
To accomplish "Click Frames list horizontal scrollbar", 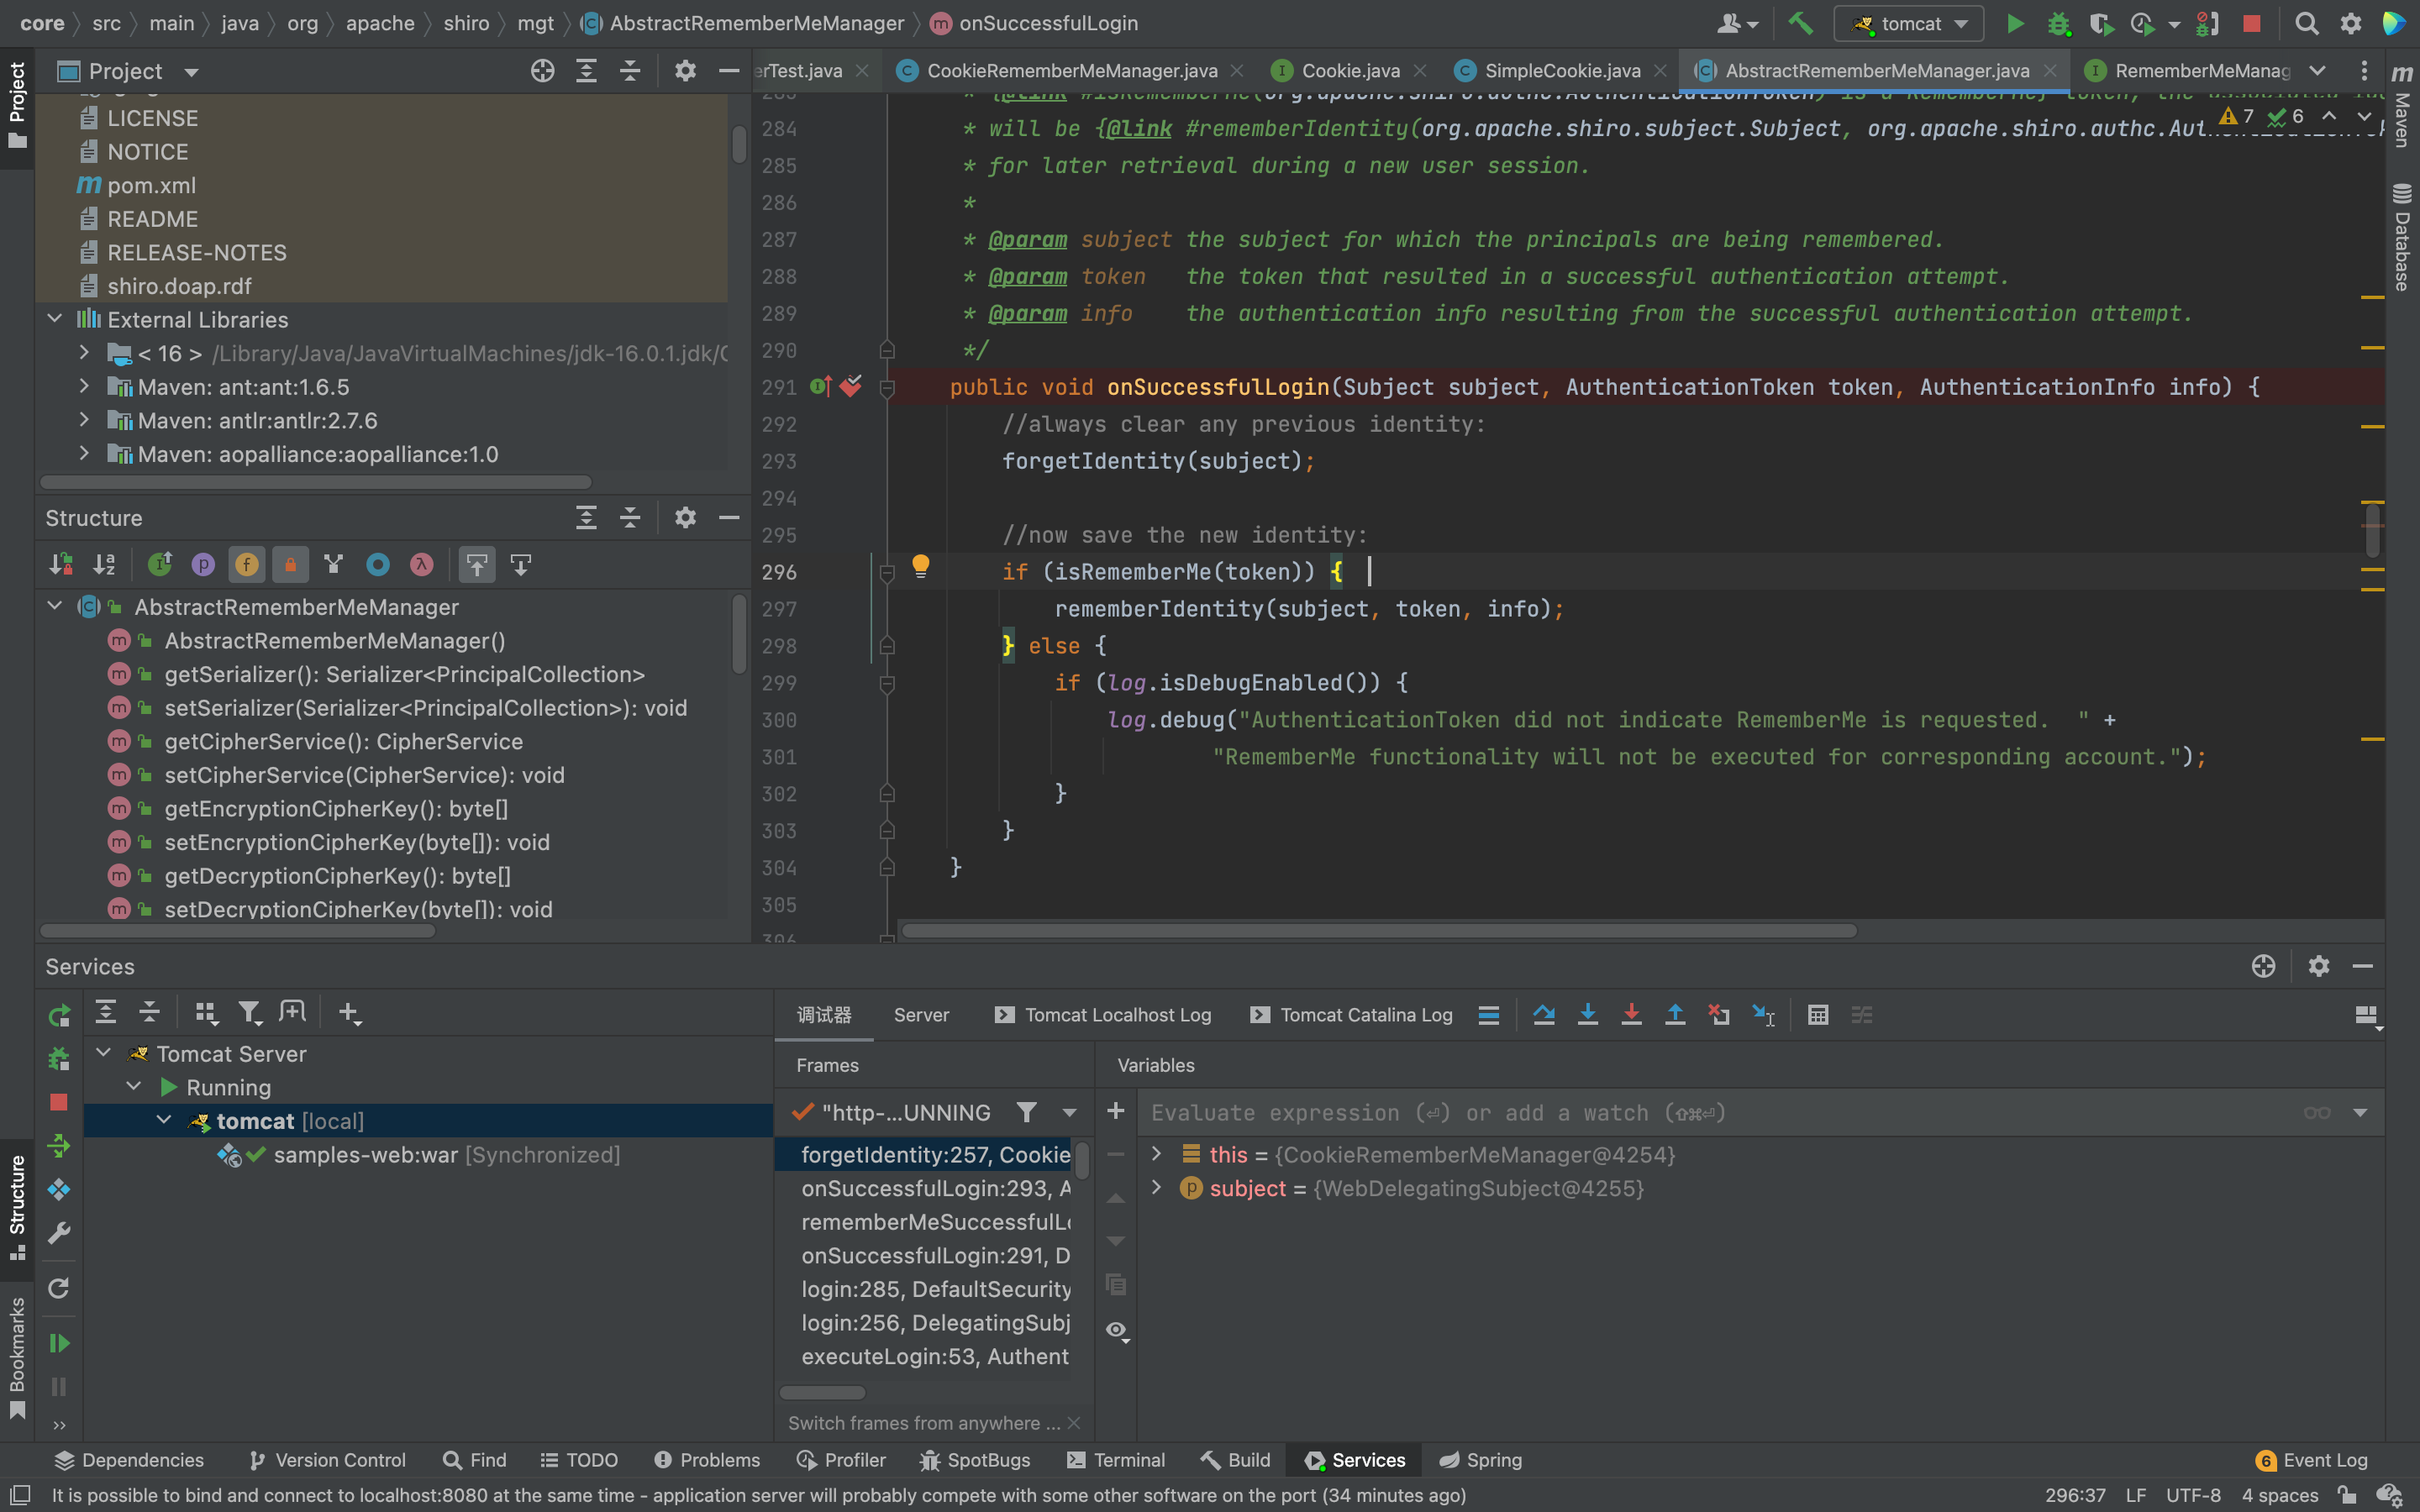I will tap(822, 1392).
